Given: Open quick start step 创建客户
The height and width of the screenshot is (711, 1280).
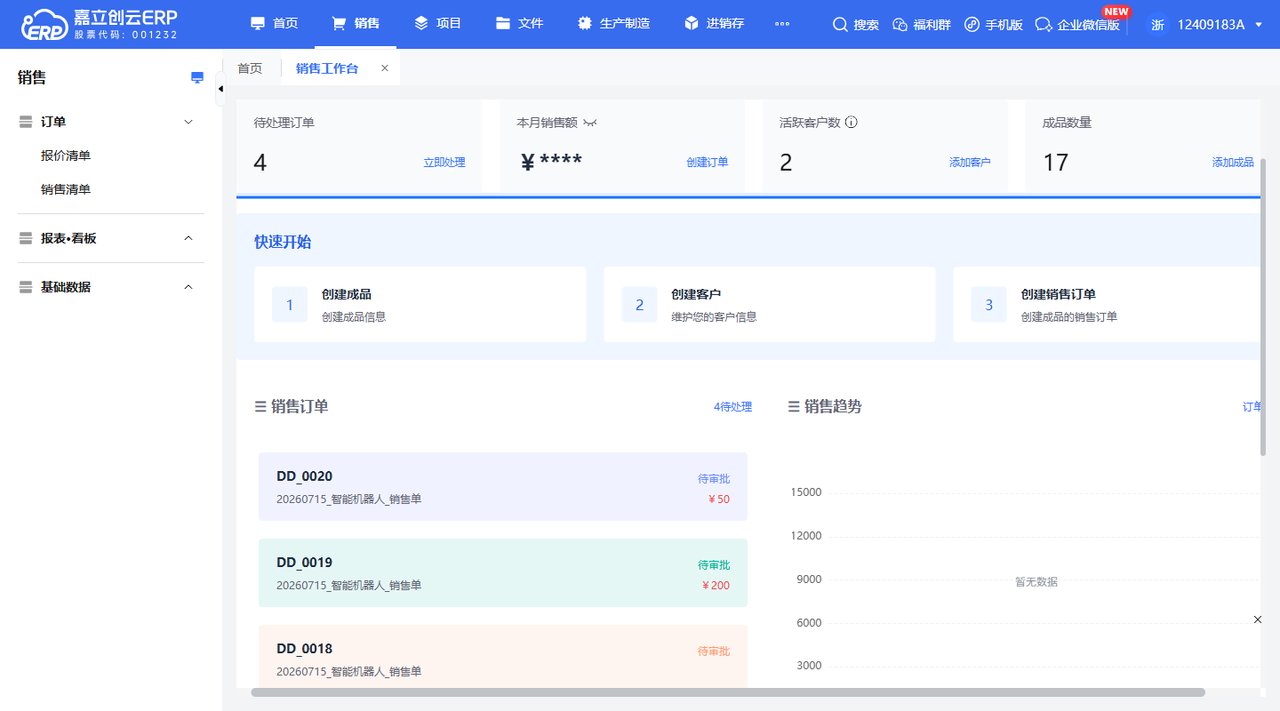Looking at the screenshot, I should (x=769, y=304).
